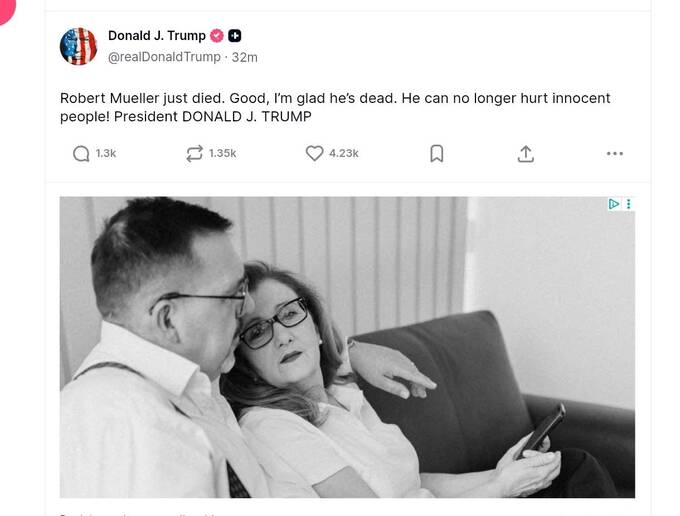This screenshot has width=680, height=516.
Task: Click the Donald J. Trump display name
Action: (x=156, y=36)
